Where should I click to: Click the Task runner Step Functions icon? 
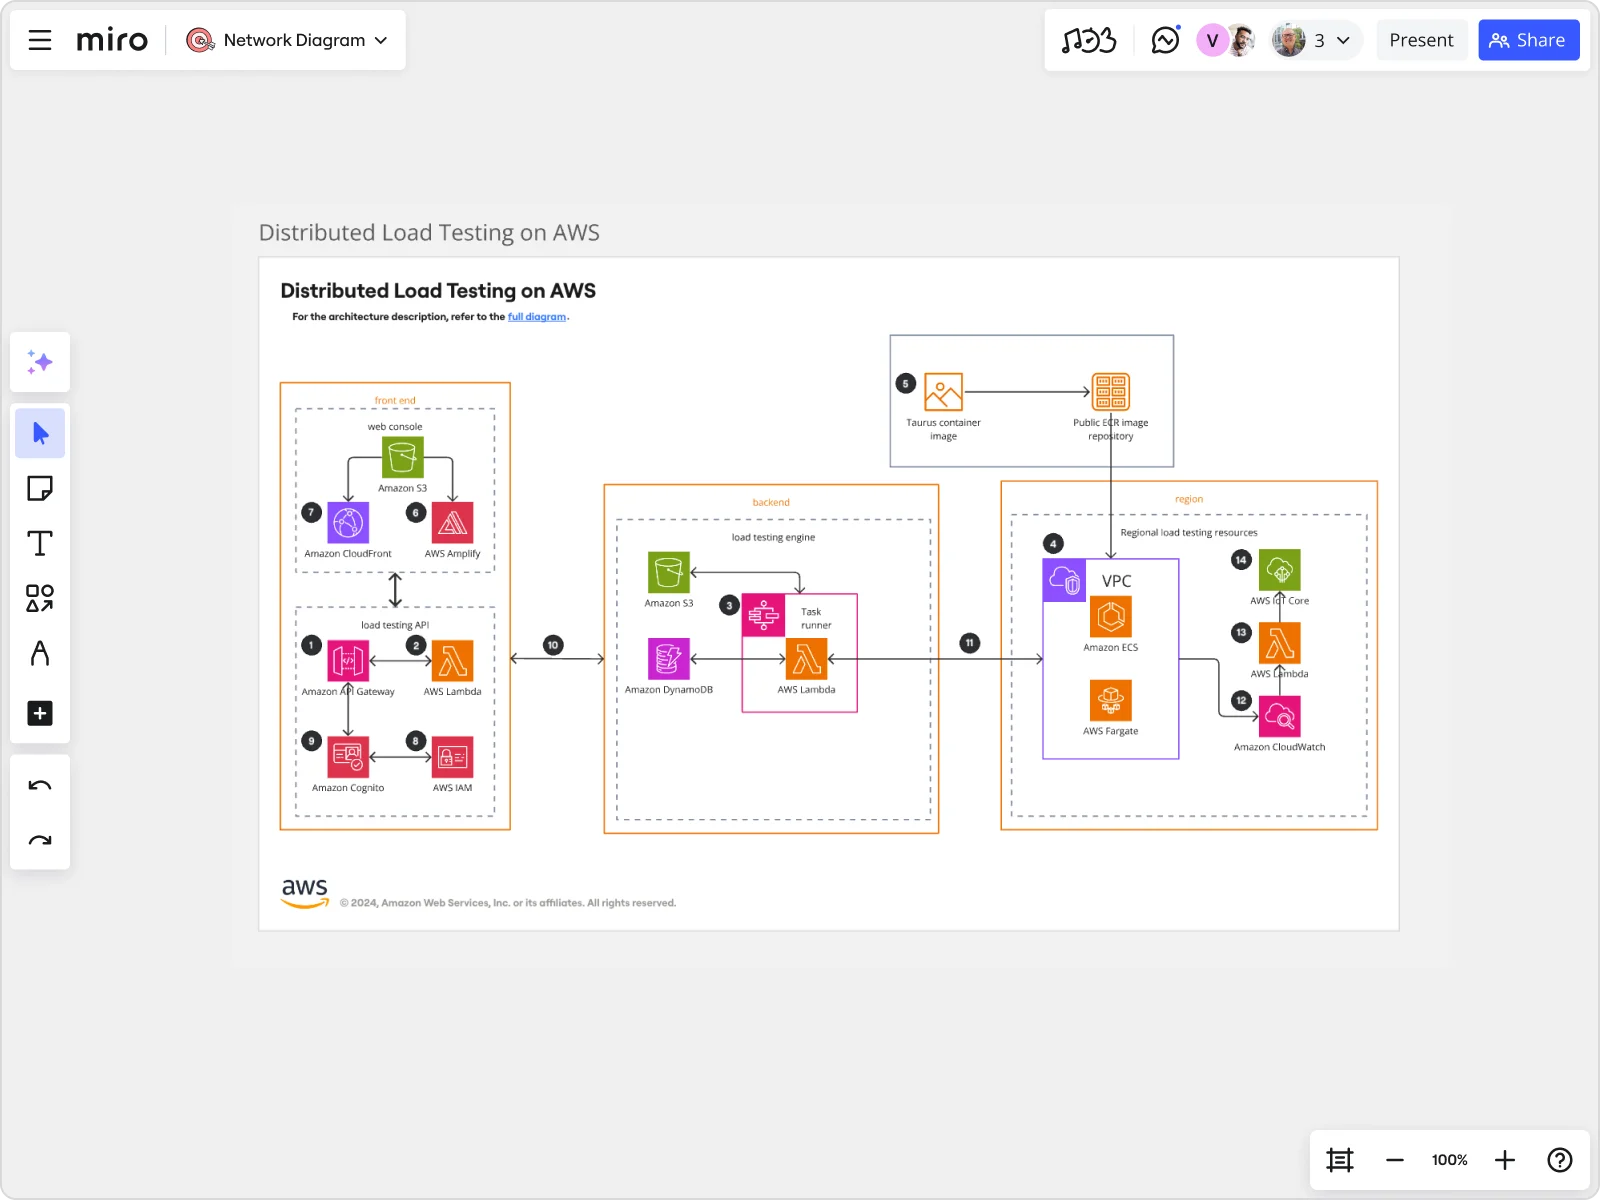(x=763, y=615)
